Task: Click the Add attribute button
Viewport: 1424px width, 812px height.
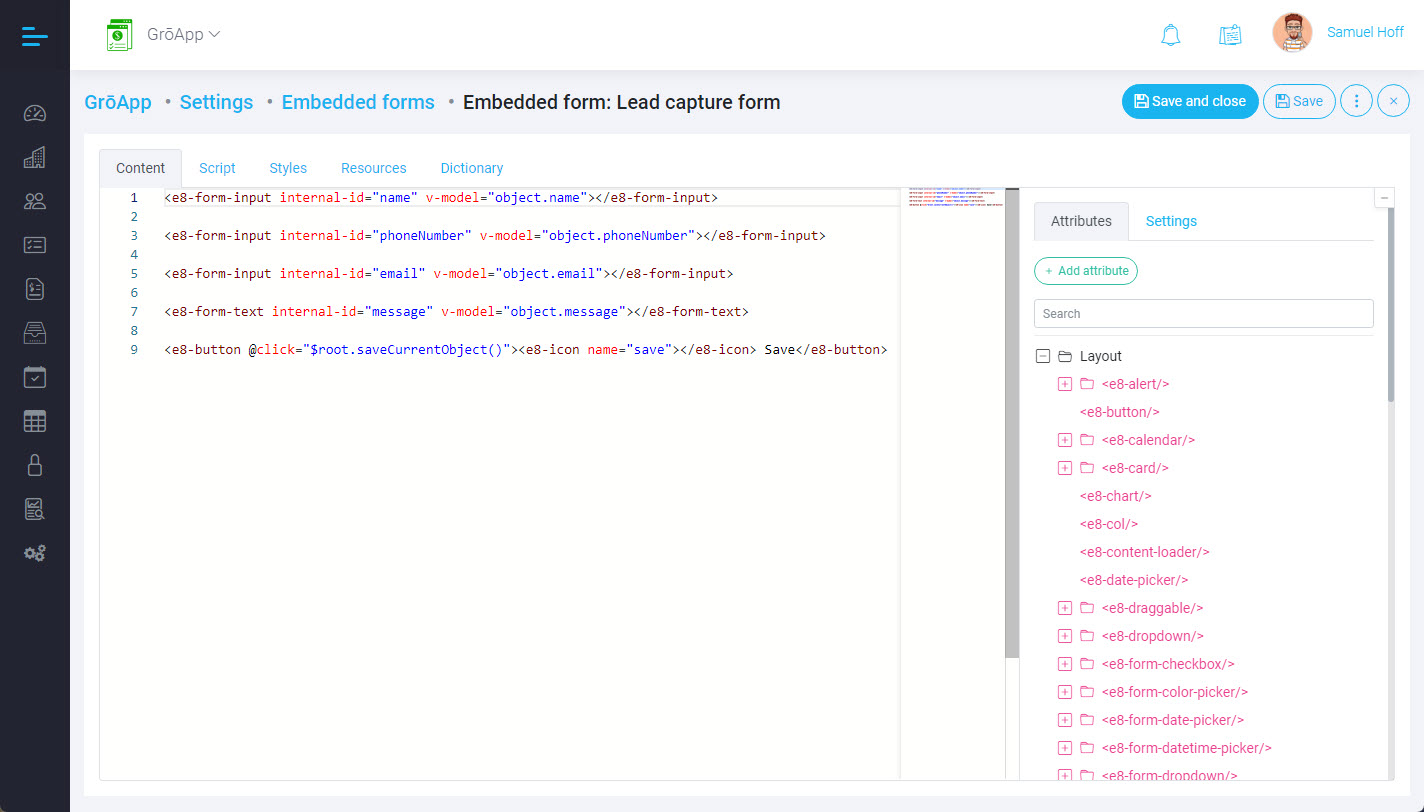Action: tap(1086, 271)
